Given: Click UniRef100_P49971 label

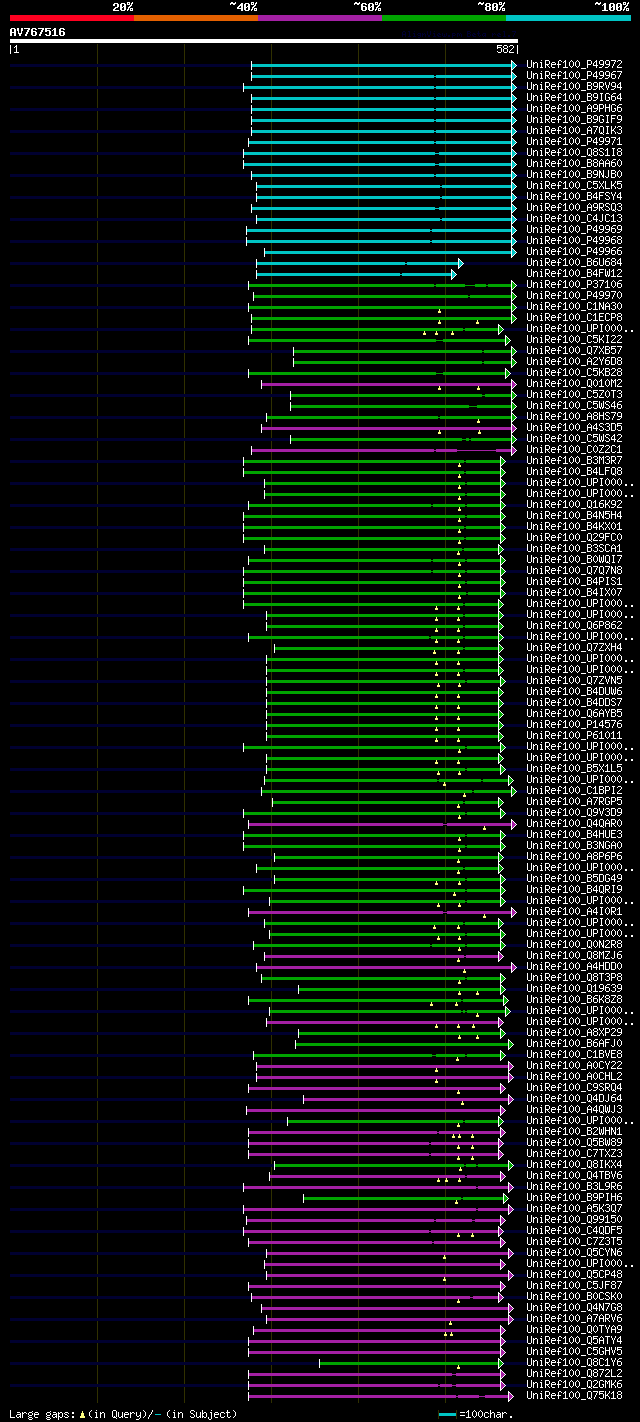Looking at the screenshot, I should (x=574, y=141).
